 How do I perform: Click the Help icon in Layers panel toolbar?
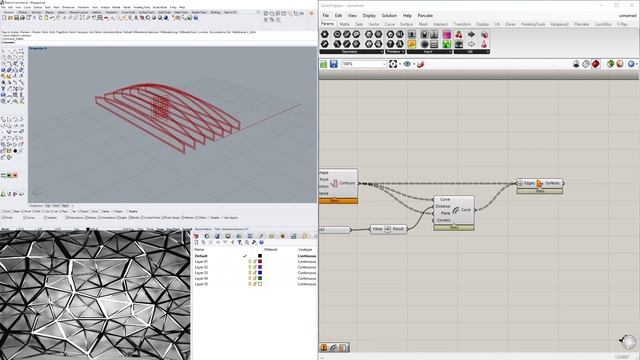tap(261, 242)
